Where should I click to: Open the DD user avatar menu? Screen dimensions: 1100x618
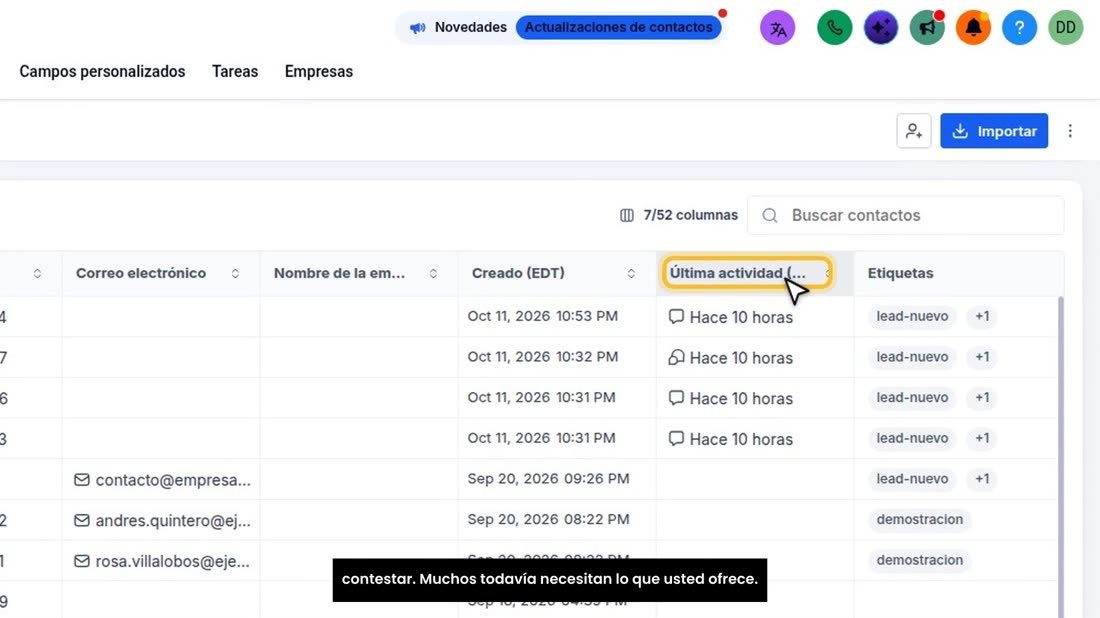(x=1066, y=28)
